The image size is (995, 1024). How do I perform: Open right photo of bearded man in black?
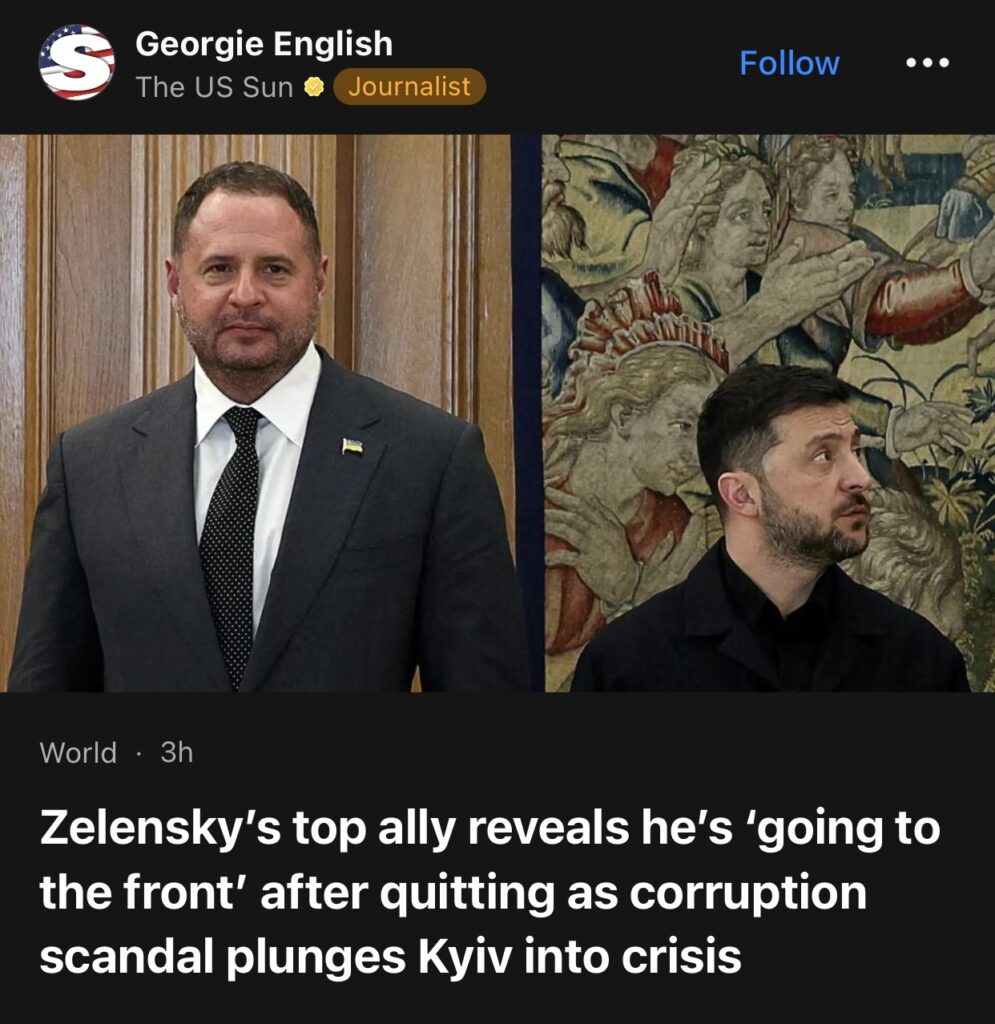770,413
